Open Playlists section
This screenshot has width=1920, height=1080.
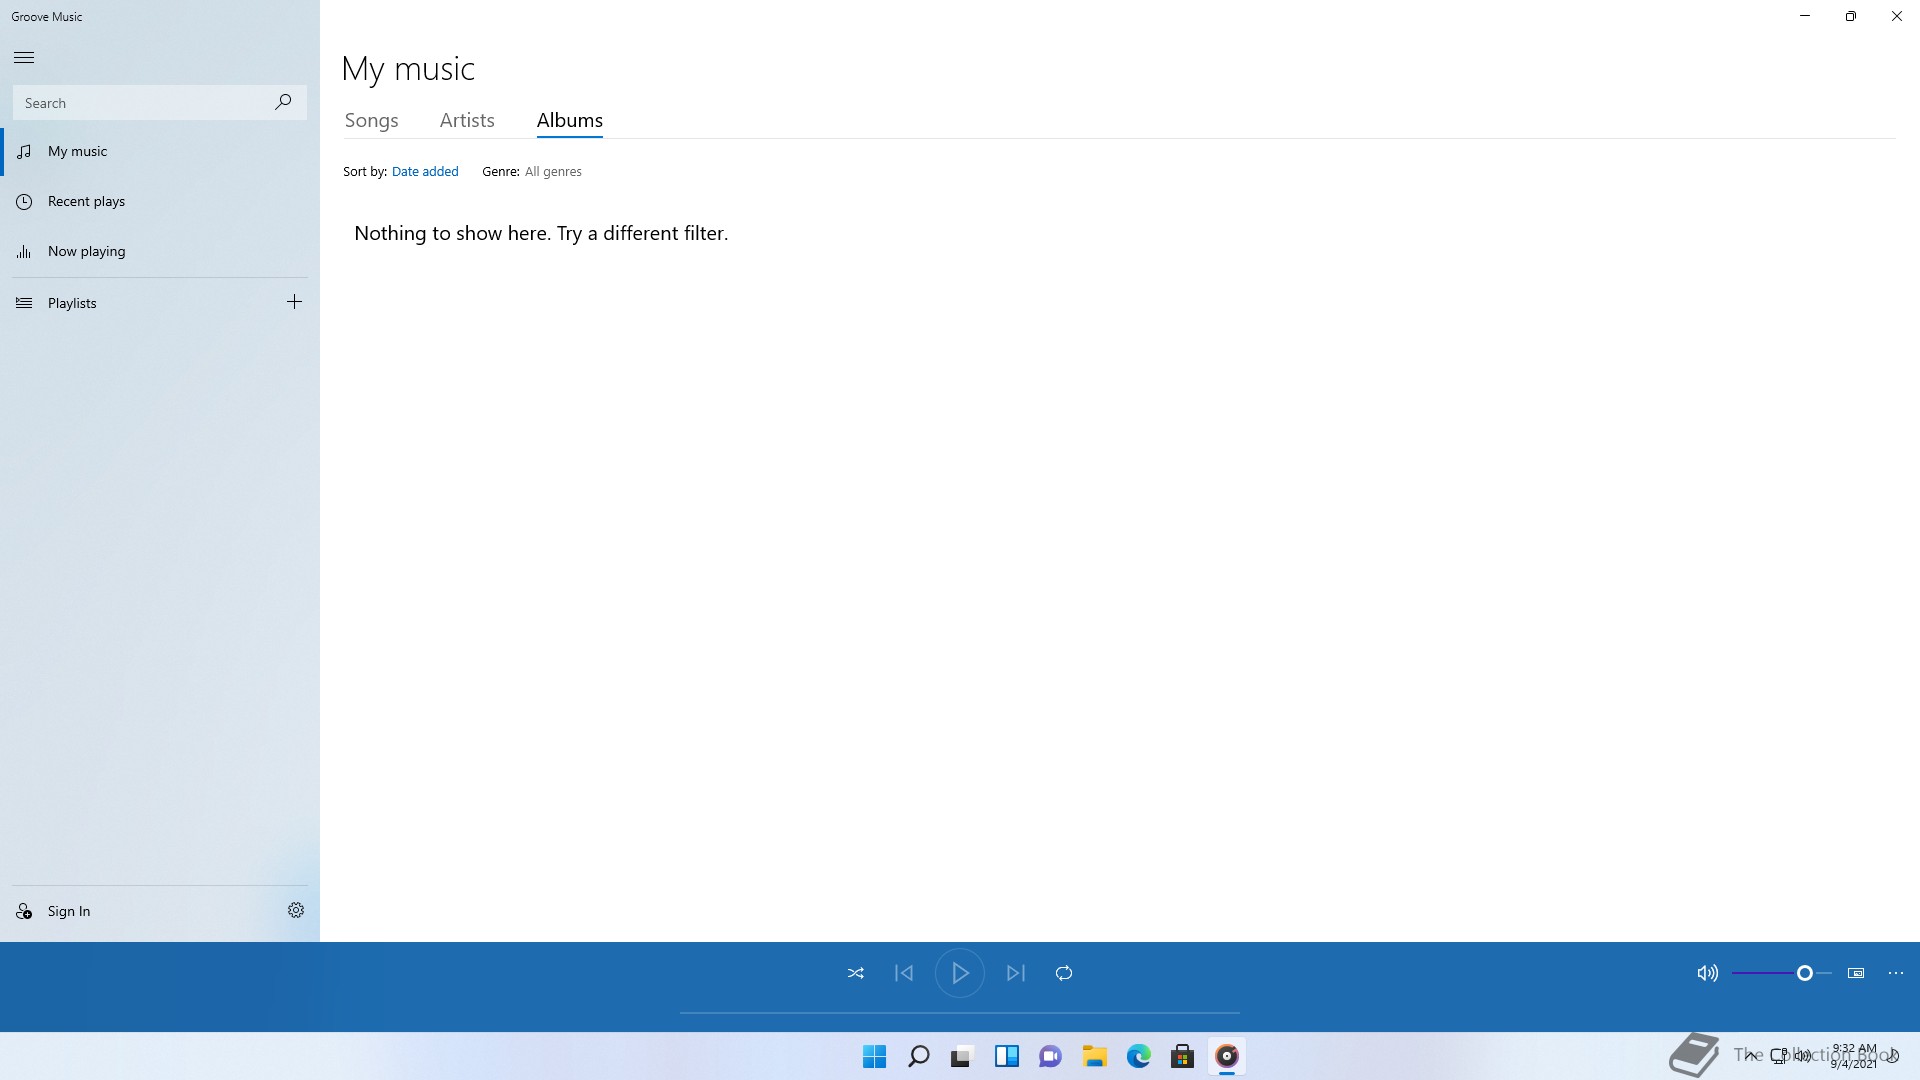tap(140, 302)
